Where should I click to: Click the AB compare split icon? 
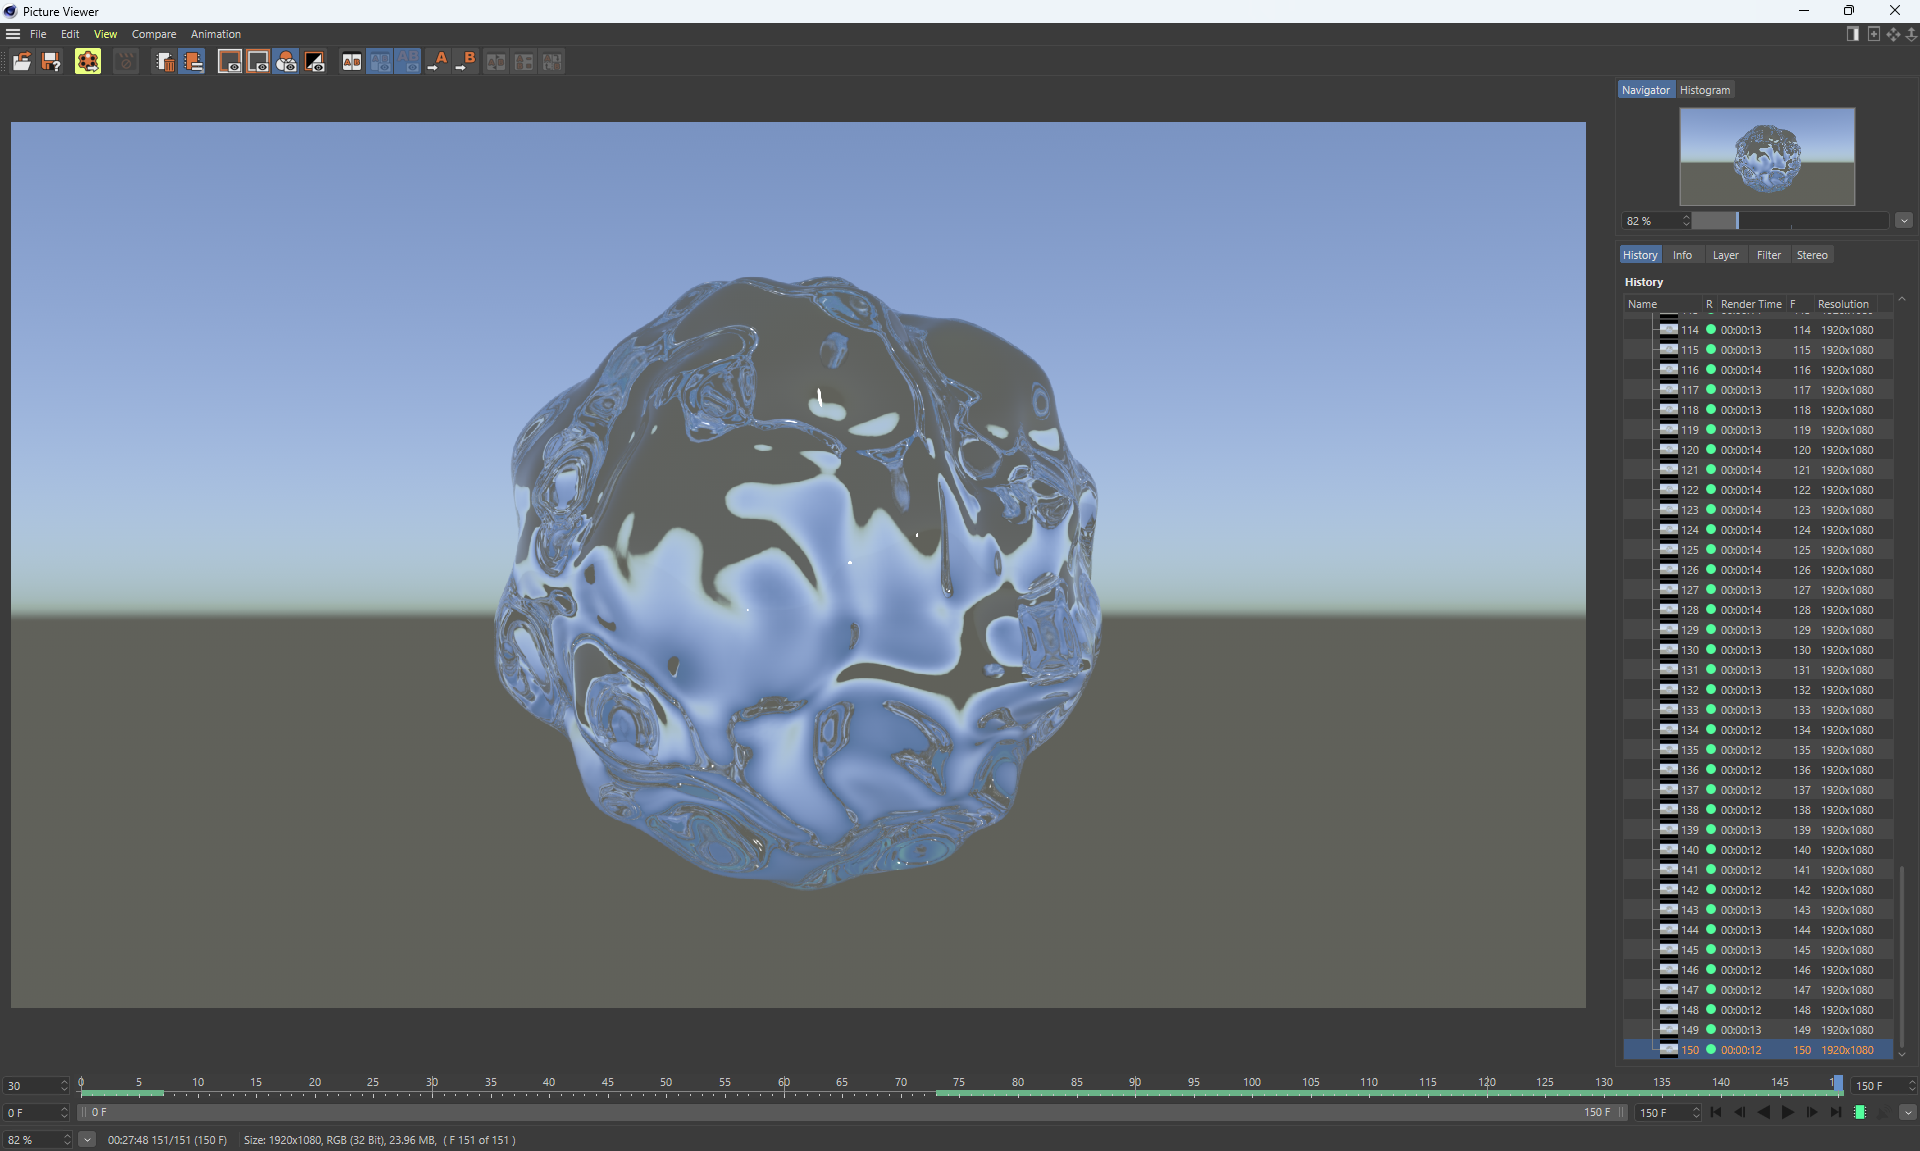[x=352, y=62]
